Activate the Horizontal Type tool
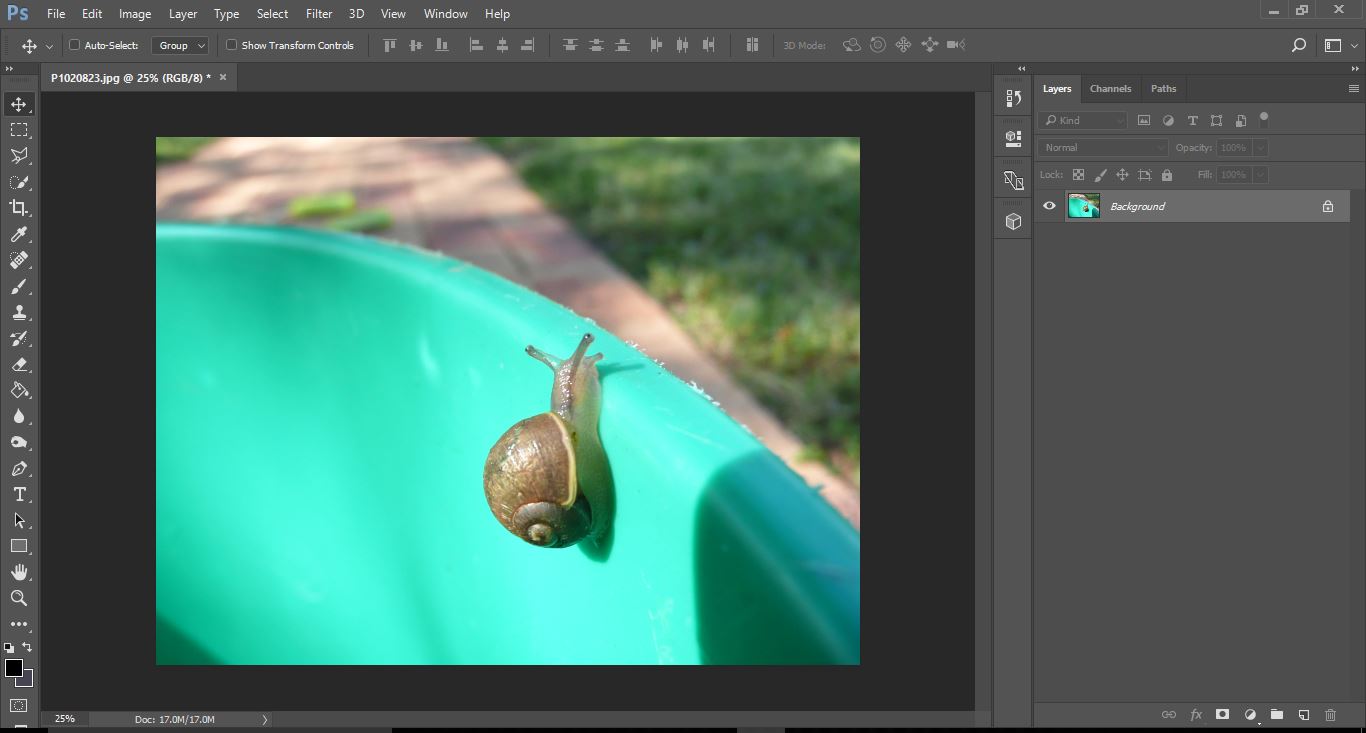The height and width of the screenshot is (733, 1366). coord(19,494)
